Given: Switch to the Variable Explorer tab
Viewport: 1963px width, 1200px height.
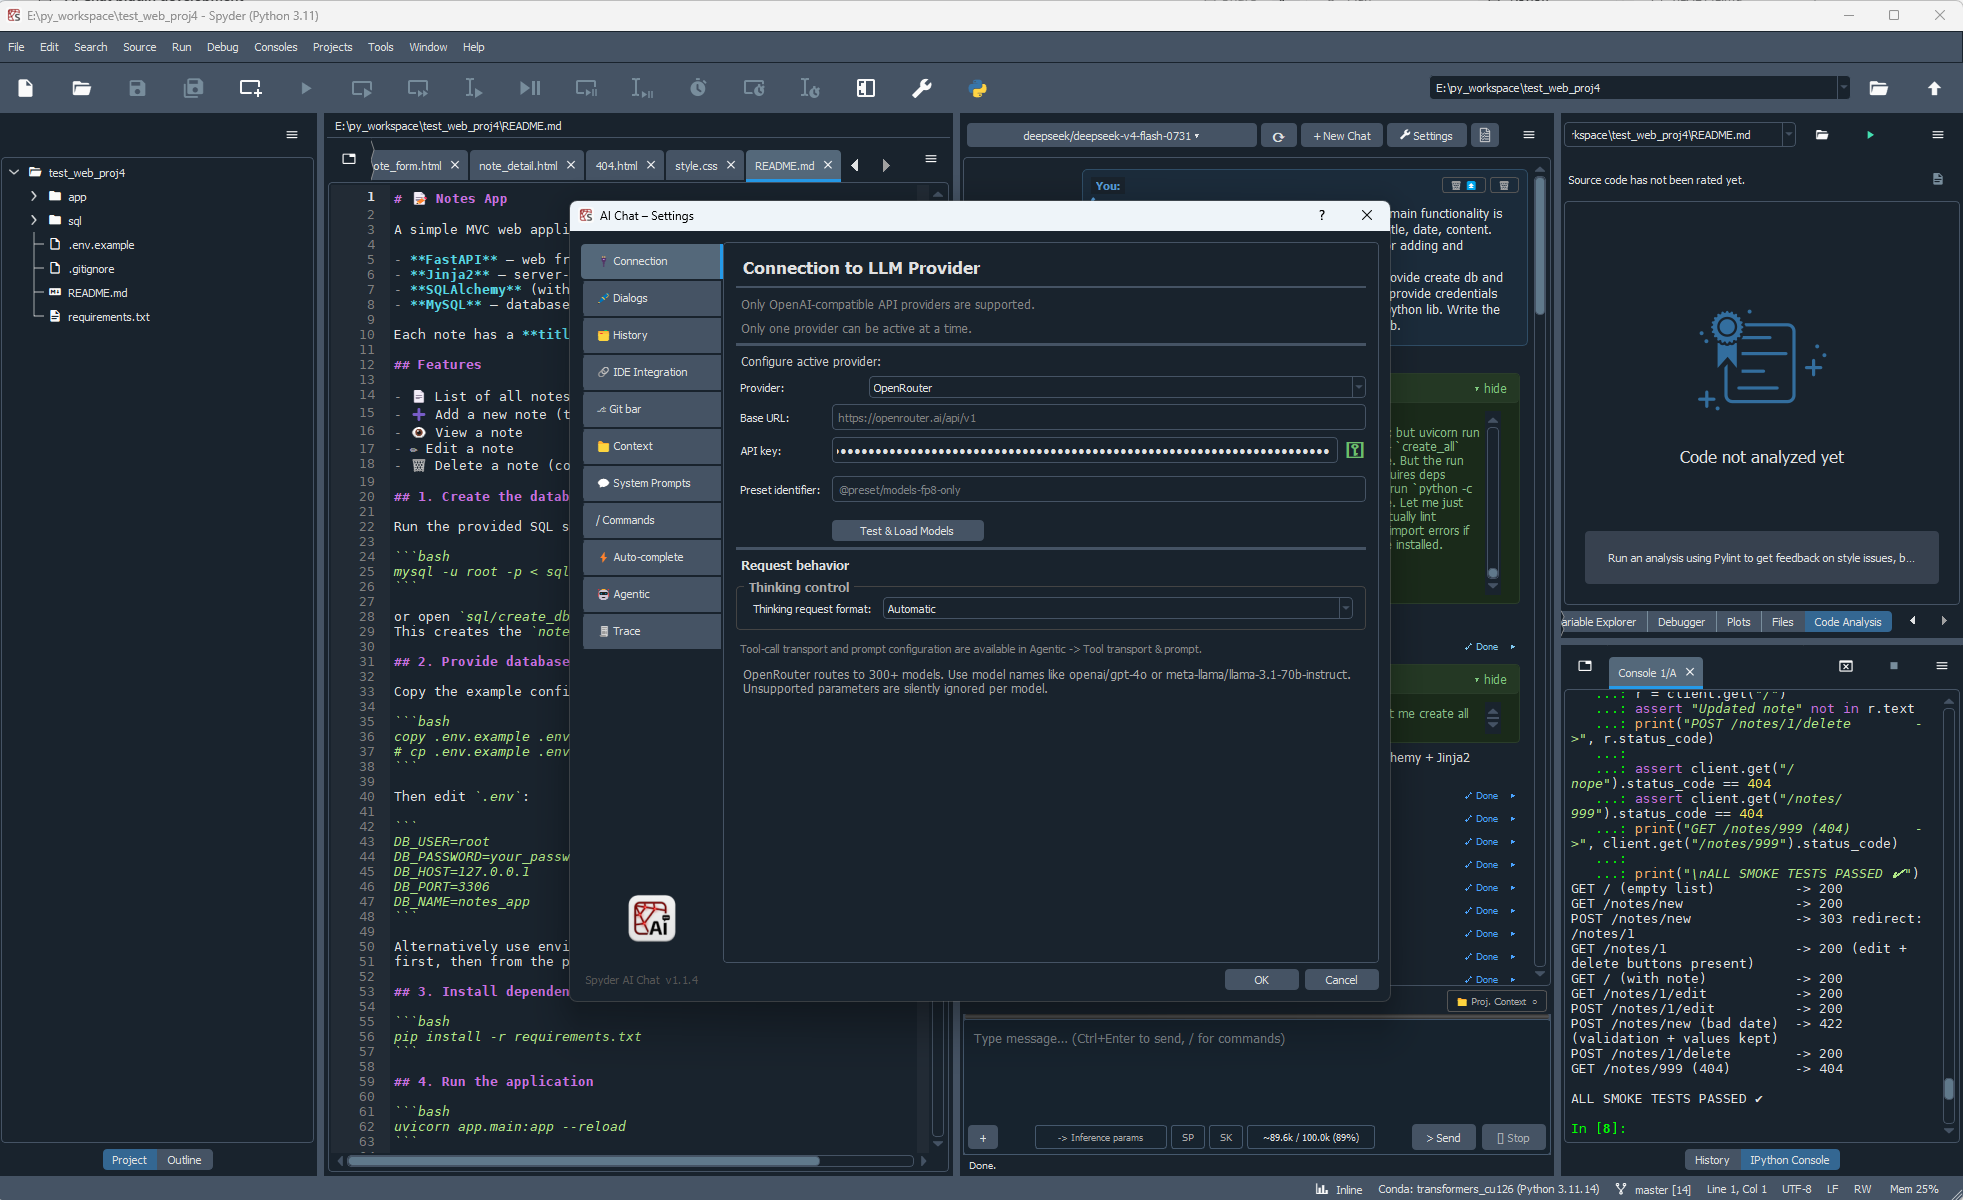Looking at the screenshot, I should tap(1603, 622).
